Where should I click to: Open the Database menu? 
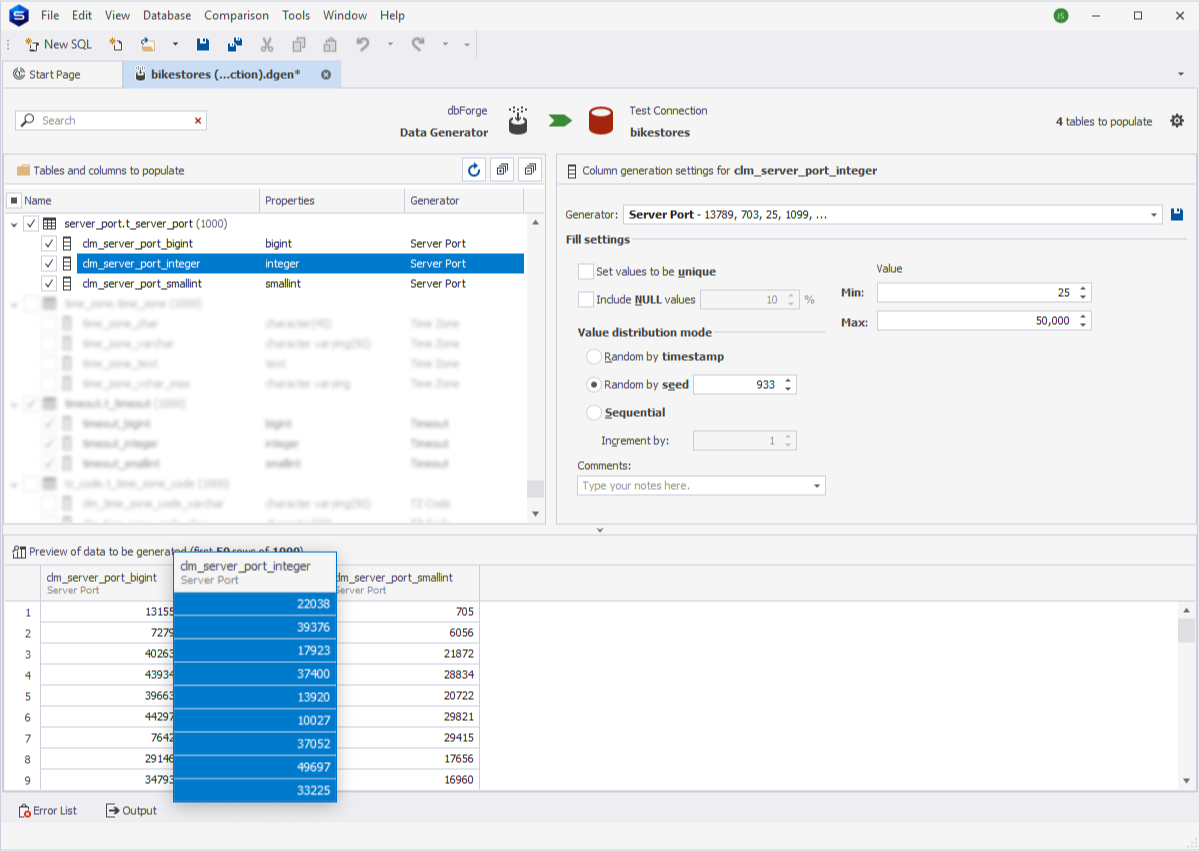[x=167, y=15]
